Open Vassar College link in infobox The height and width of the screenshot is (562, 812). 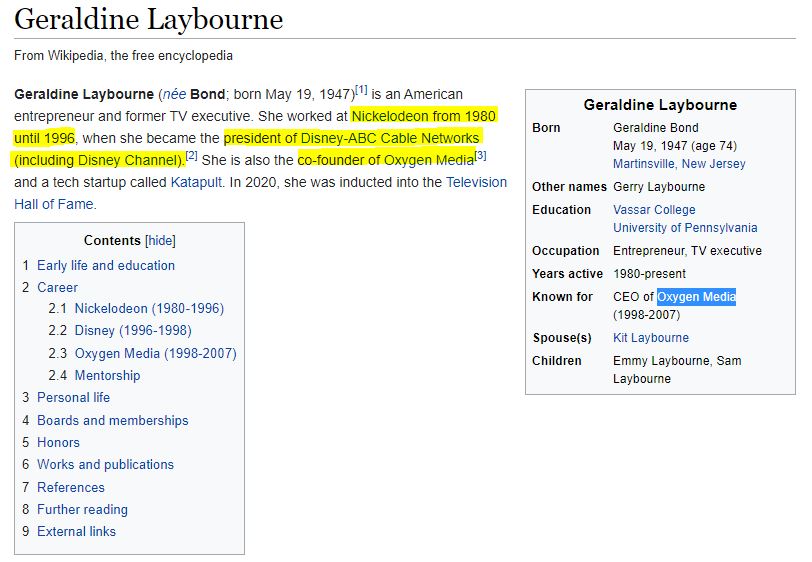pyautogui.click(x=654, y=210)
